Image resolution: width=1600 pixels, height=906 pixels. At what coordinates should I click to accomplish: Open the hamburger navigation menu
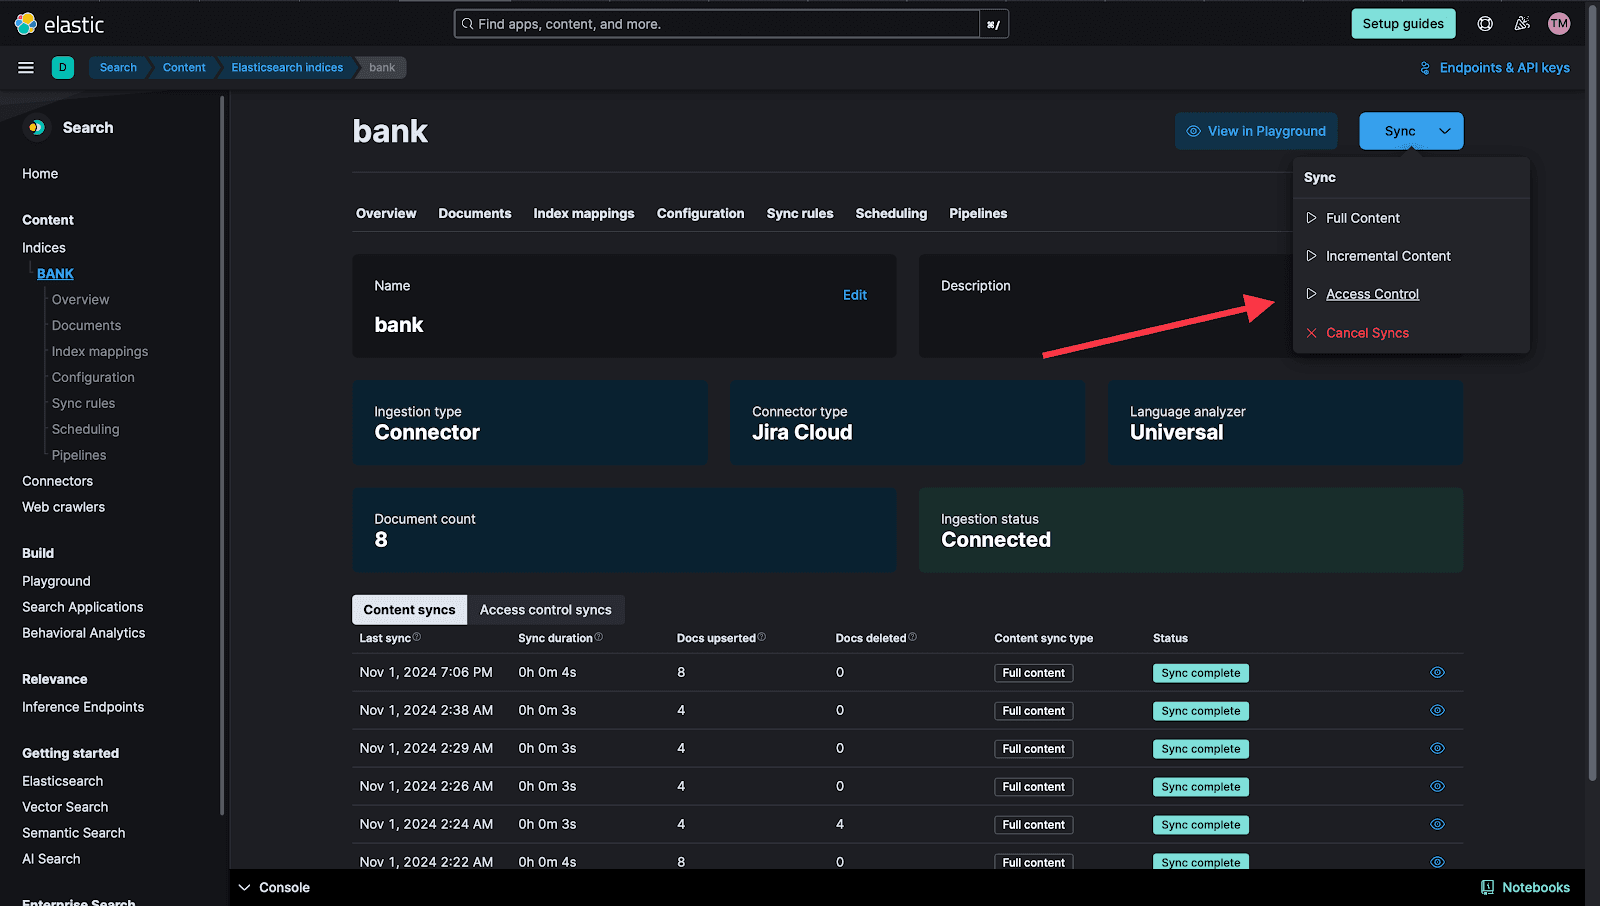25,67
